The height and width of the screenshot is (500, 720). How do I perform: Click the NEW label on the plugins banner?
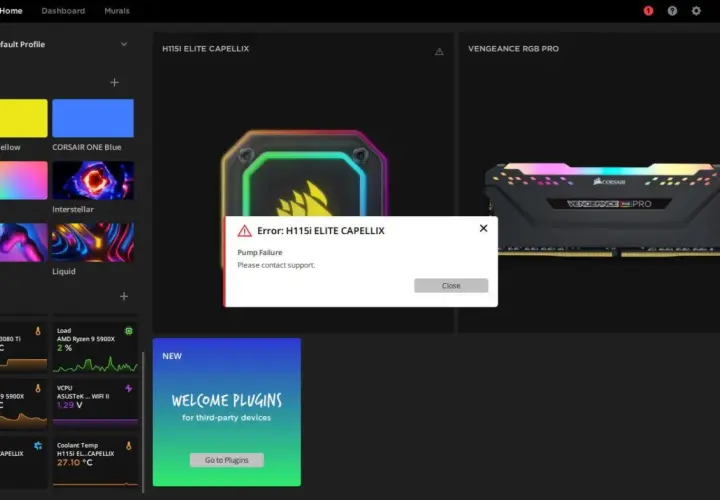(172, 356)
